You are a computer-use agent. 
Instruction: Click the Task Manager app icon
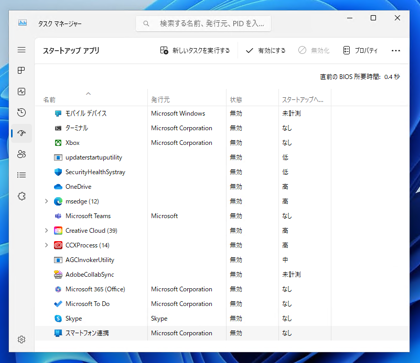pyautogui.click(x=22, y=23)
